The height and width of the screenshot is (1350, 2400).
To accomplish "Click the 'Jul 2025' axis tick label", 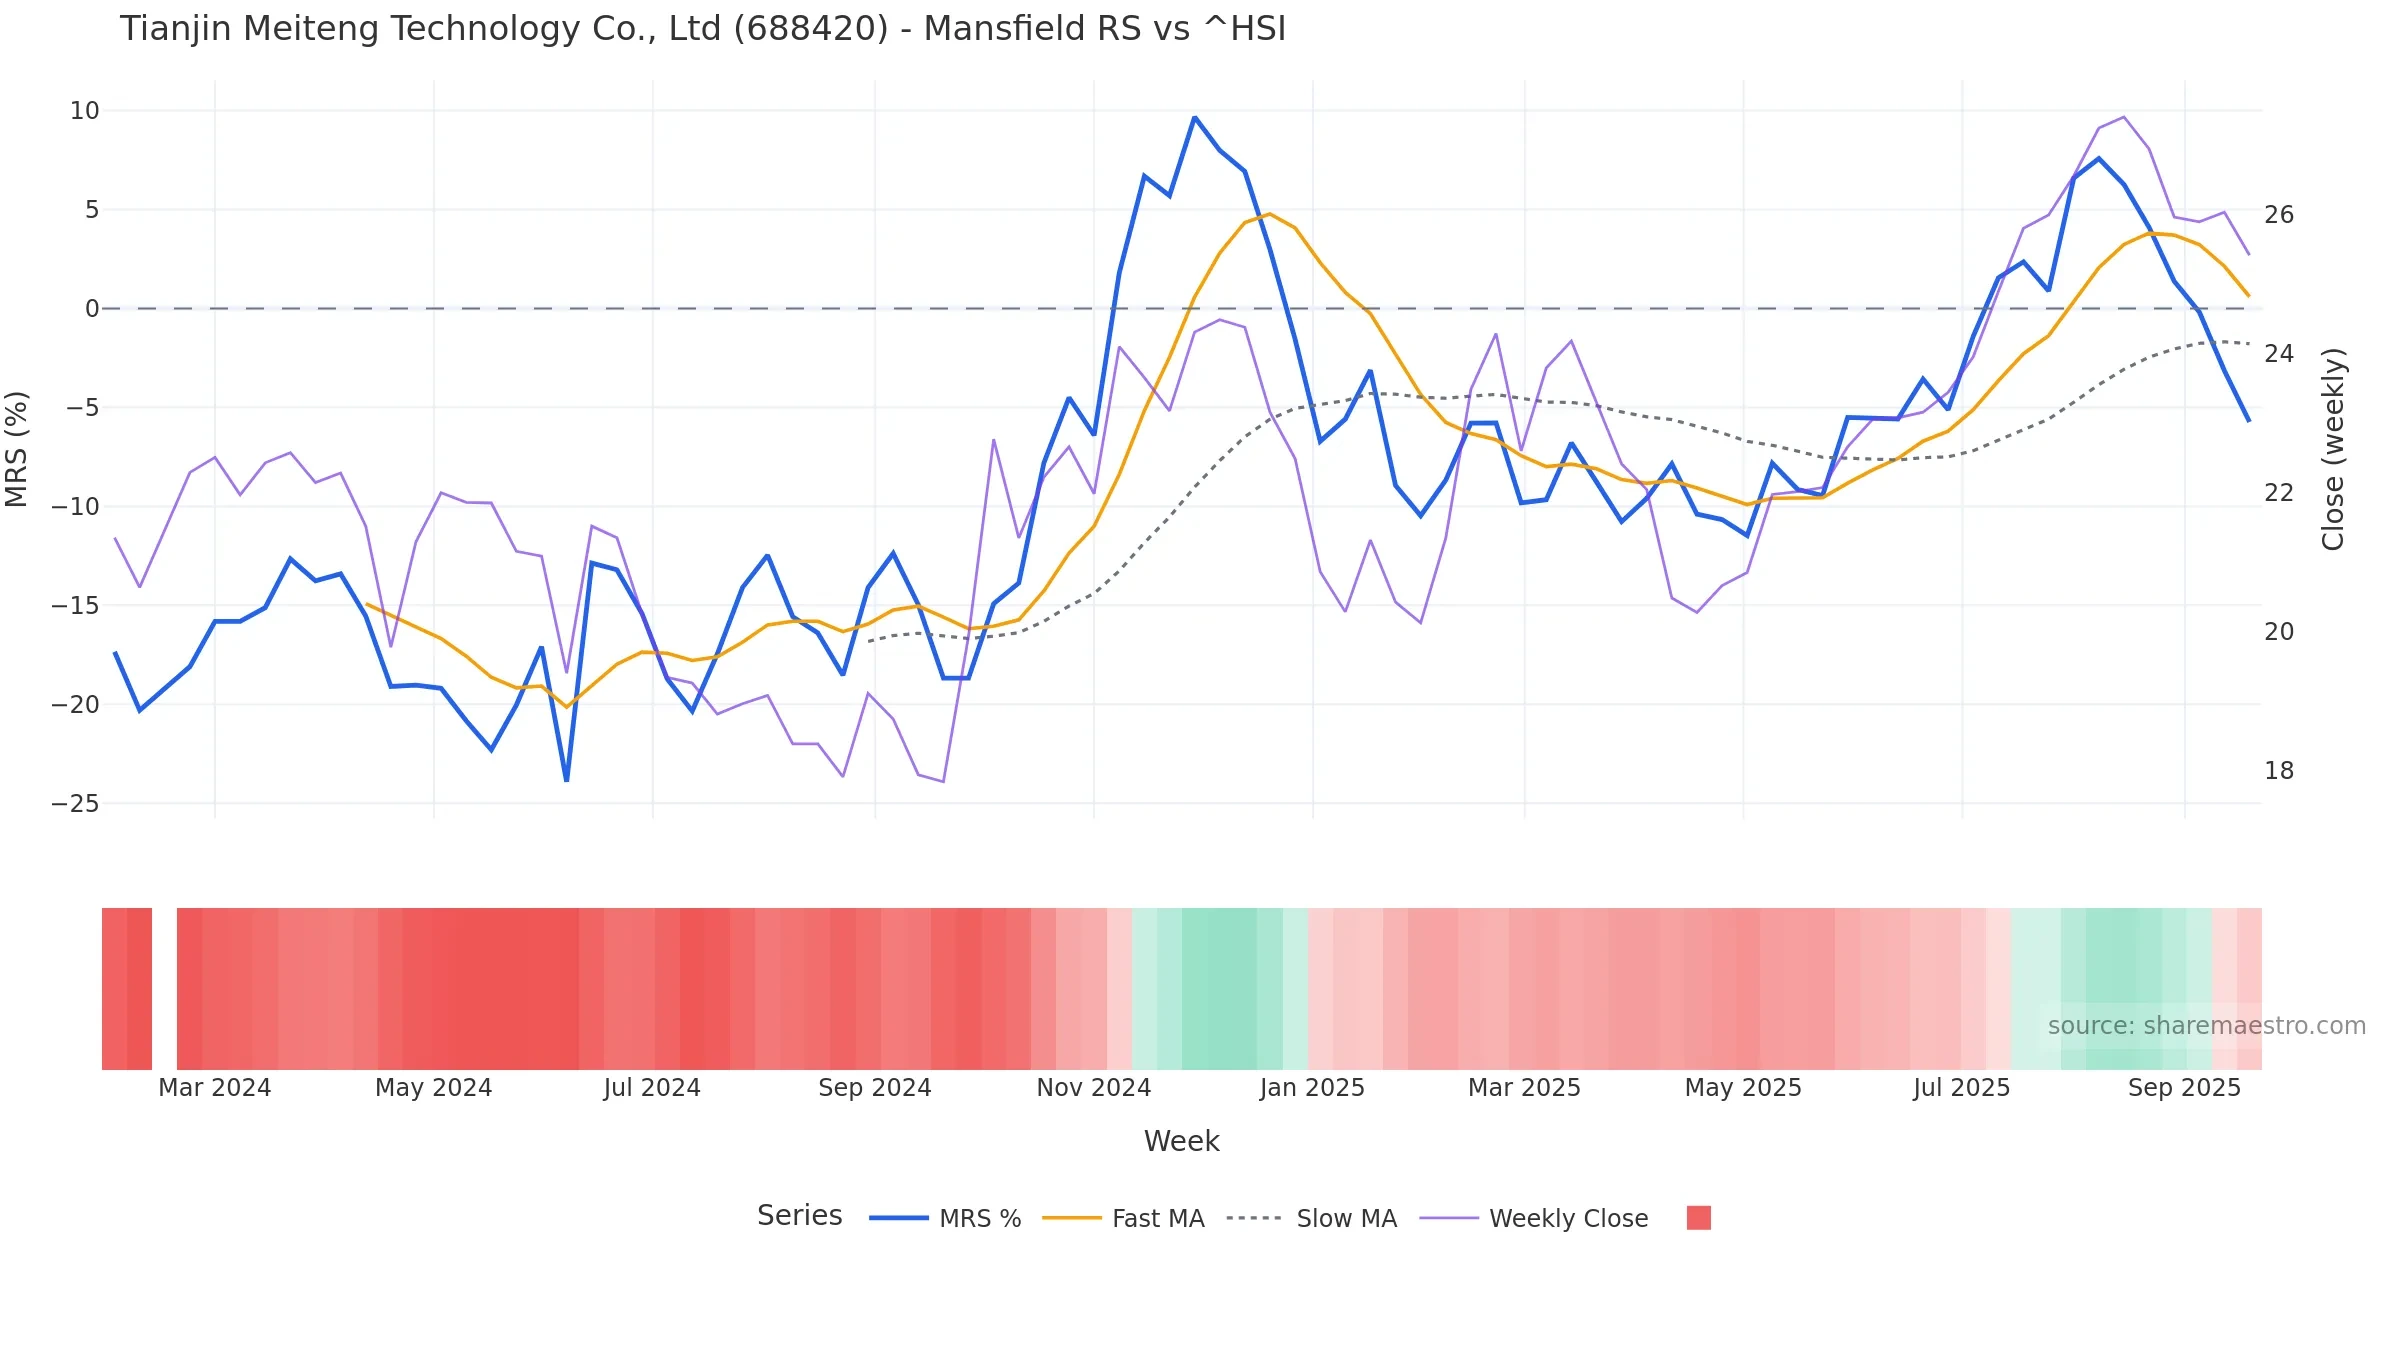I will [x=1961, y=1088].
